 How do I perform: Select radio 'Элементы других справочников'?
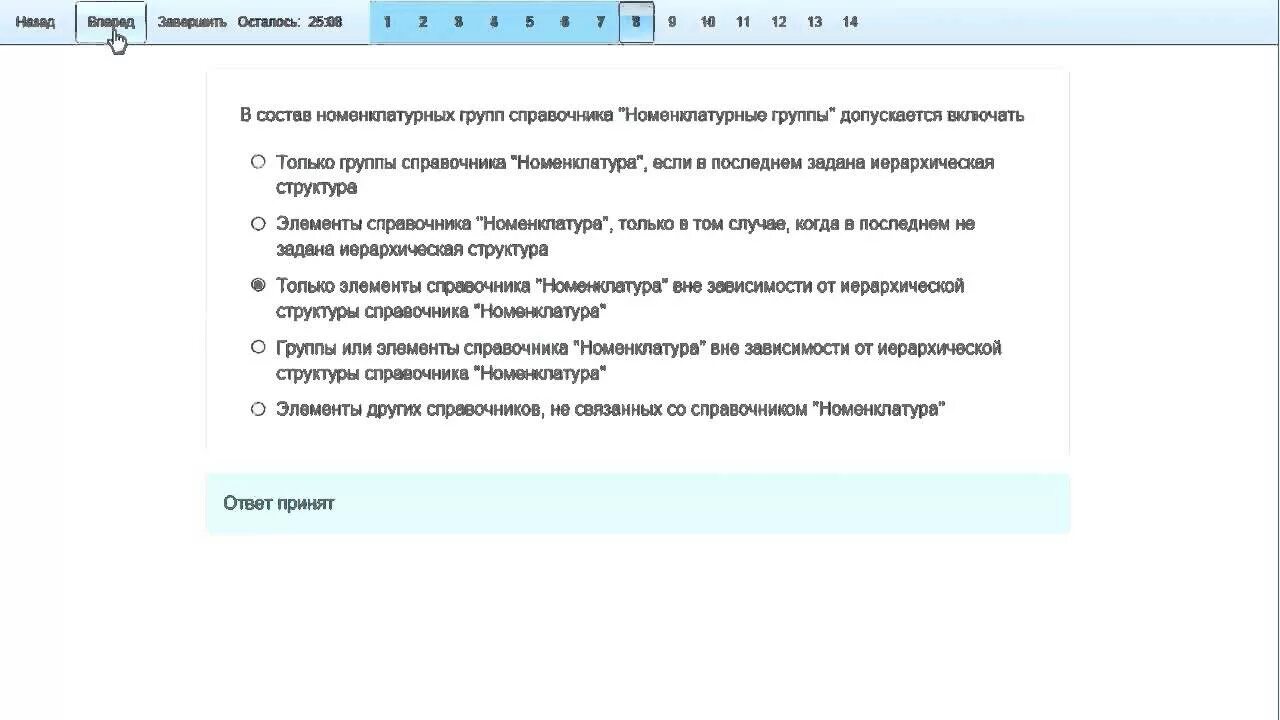pos(258,409)
